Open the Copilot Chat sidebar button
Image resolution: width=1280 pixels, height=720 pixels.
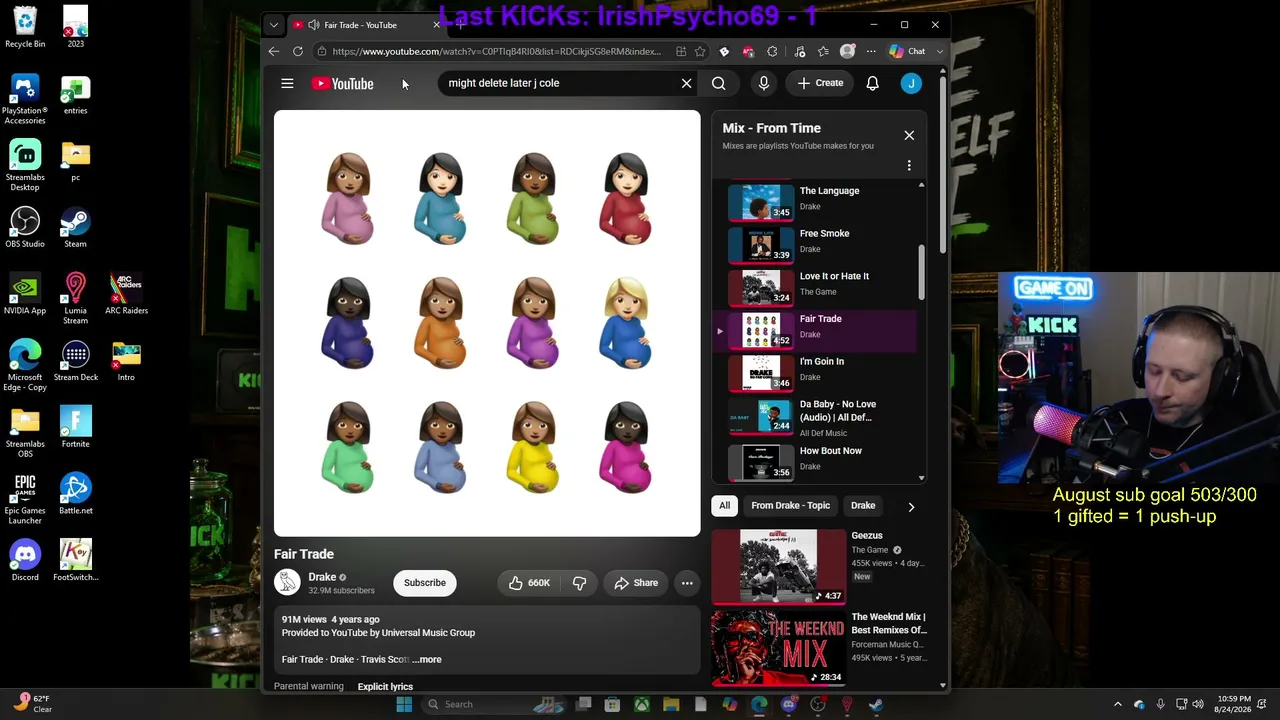point(908,51)
